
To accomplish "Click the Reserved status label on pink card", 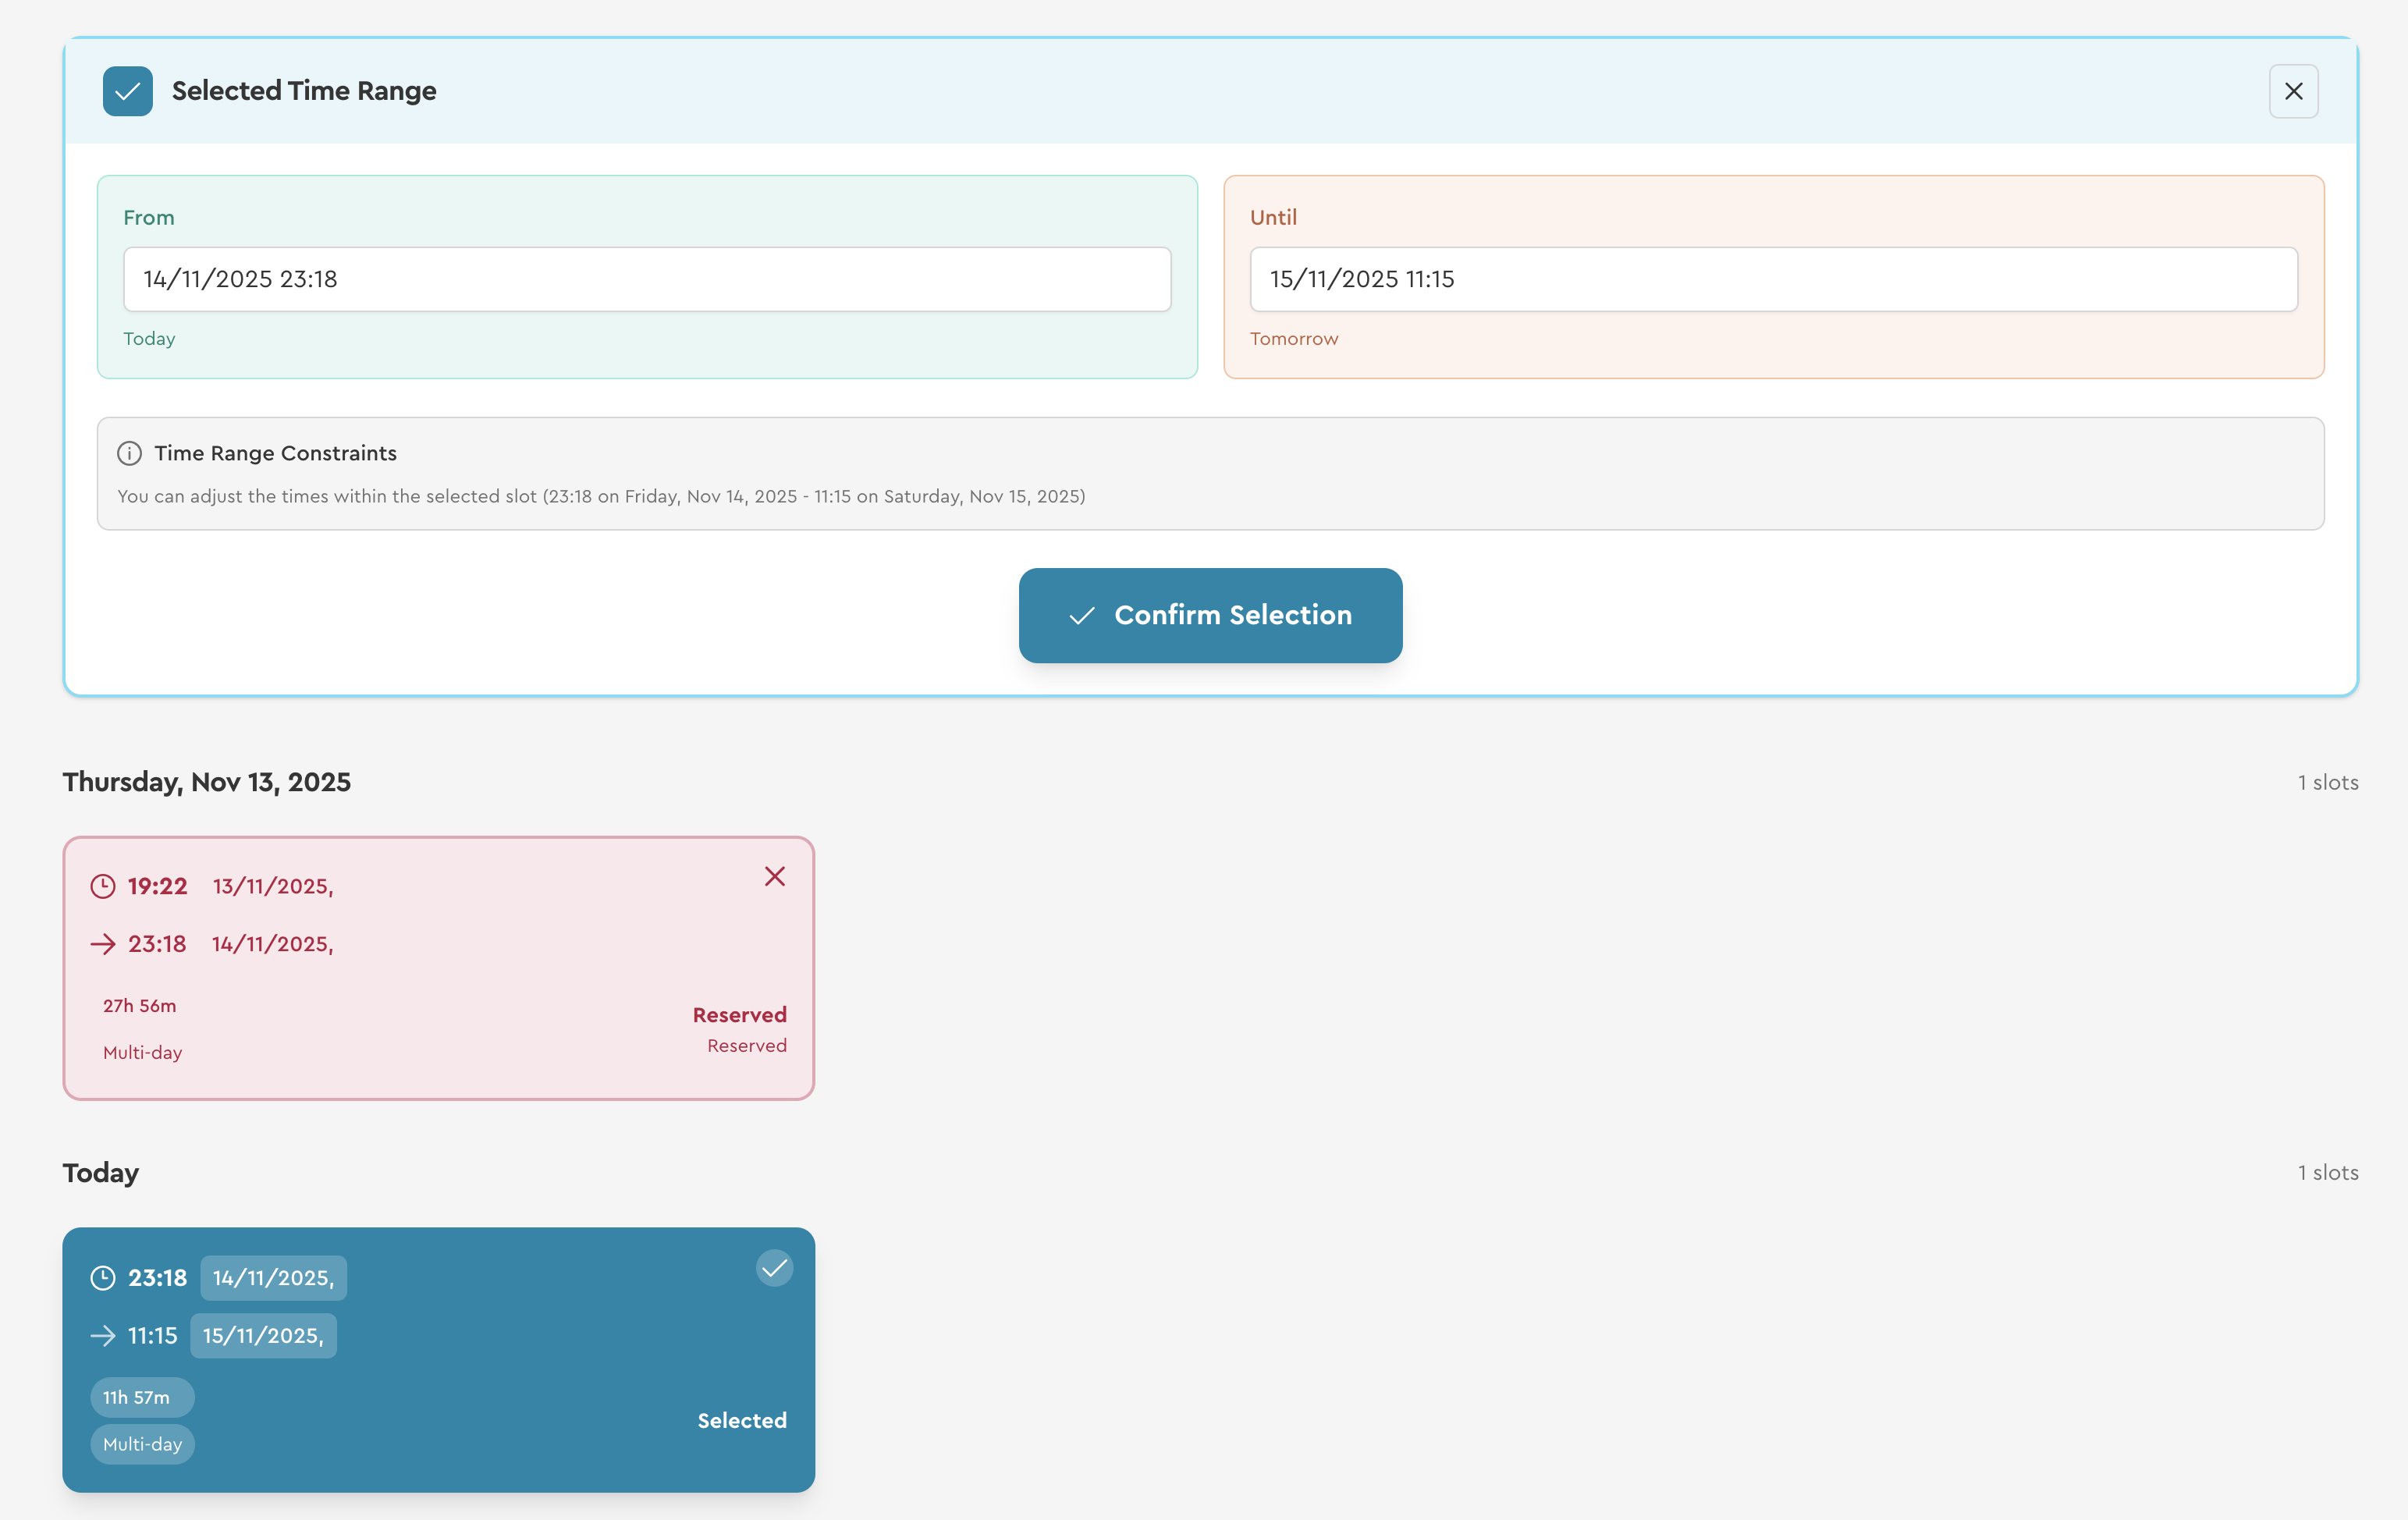I will [x=739, y=1015].
